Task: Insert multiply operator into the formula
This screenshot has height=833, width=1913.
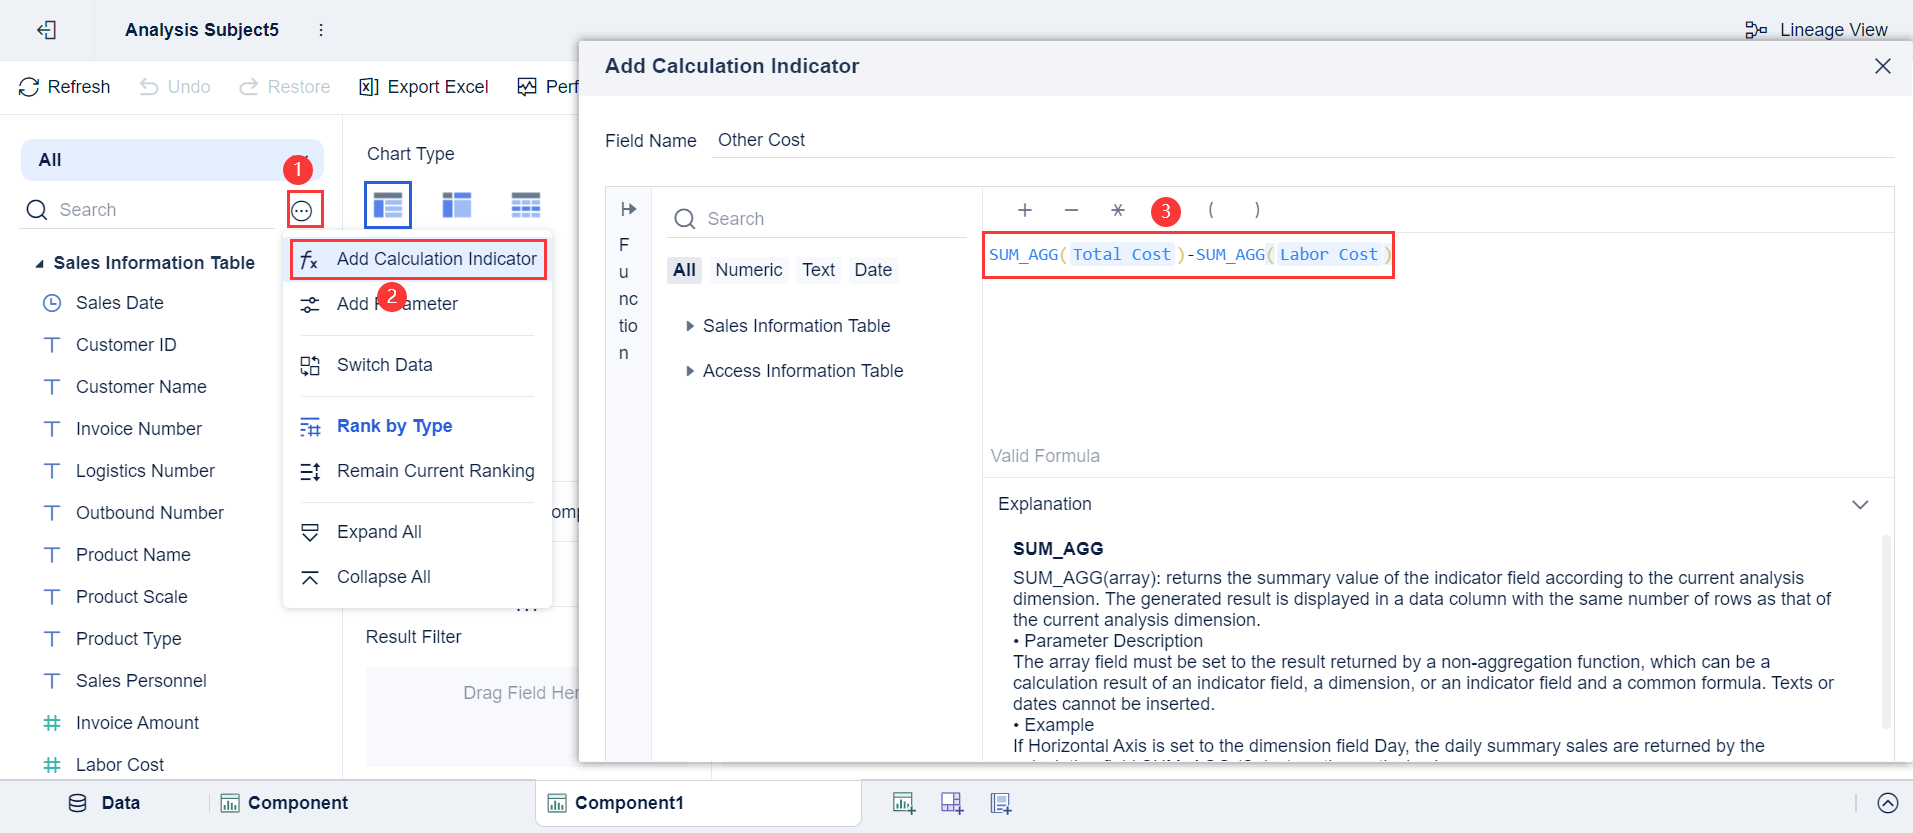Action: (1118, 210)
